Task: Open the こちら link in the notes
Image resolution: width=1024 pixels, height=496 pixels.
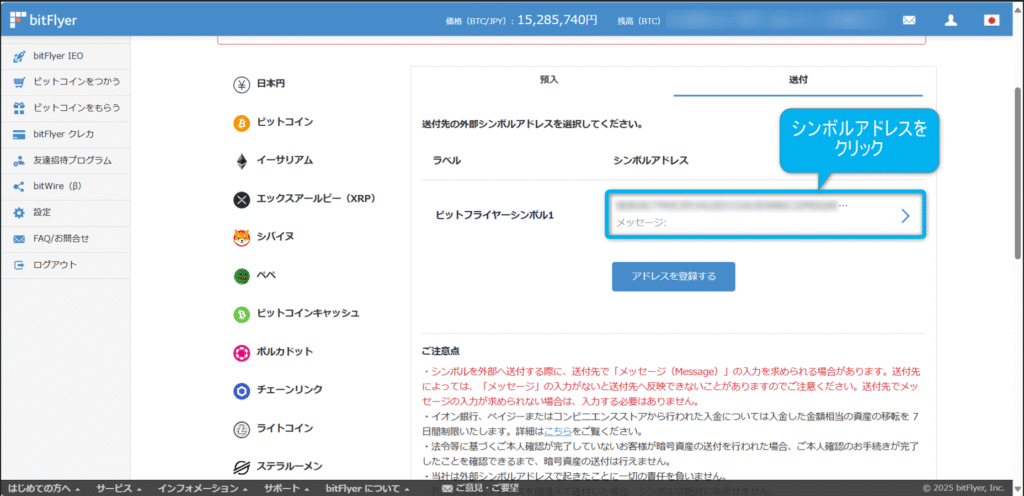Action: (x=558, y=432)
